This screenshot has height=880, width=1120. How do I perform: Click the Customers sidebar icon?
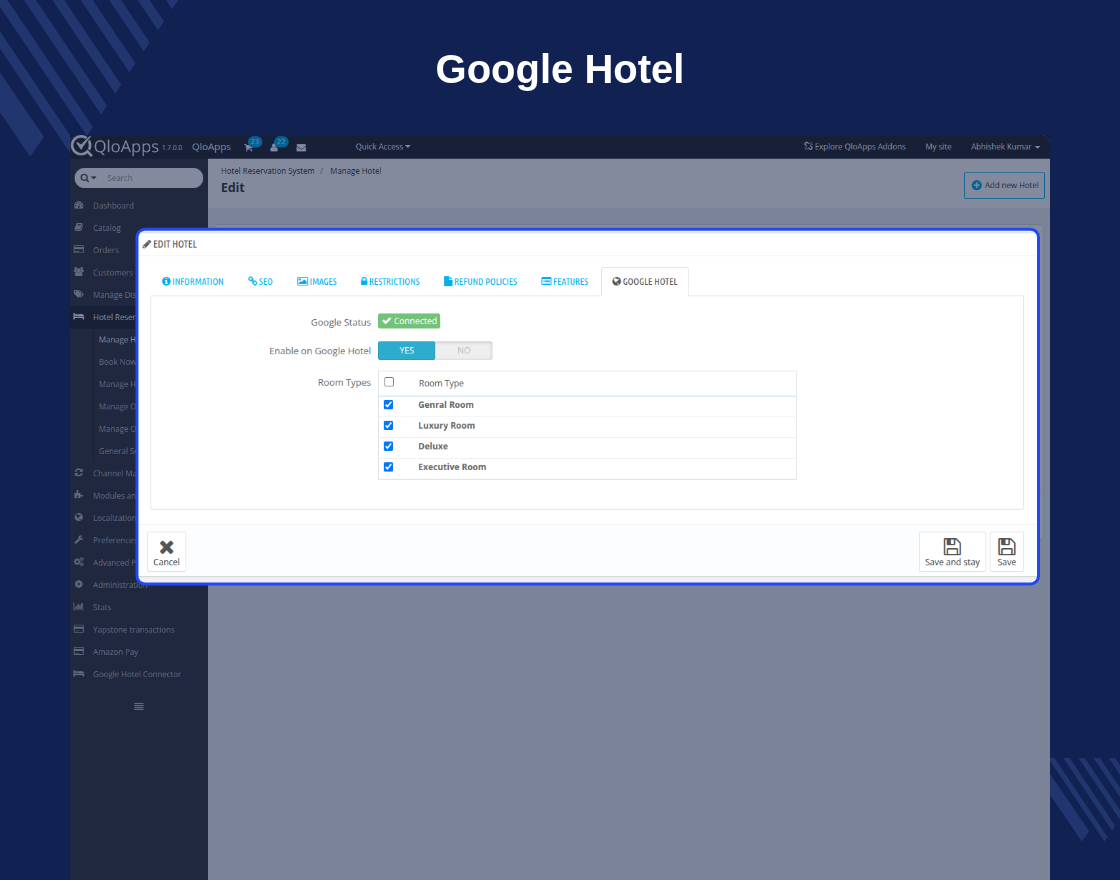tap(79, 272)
